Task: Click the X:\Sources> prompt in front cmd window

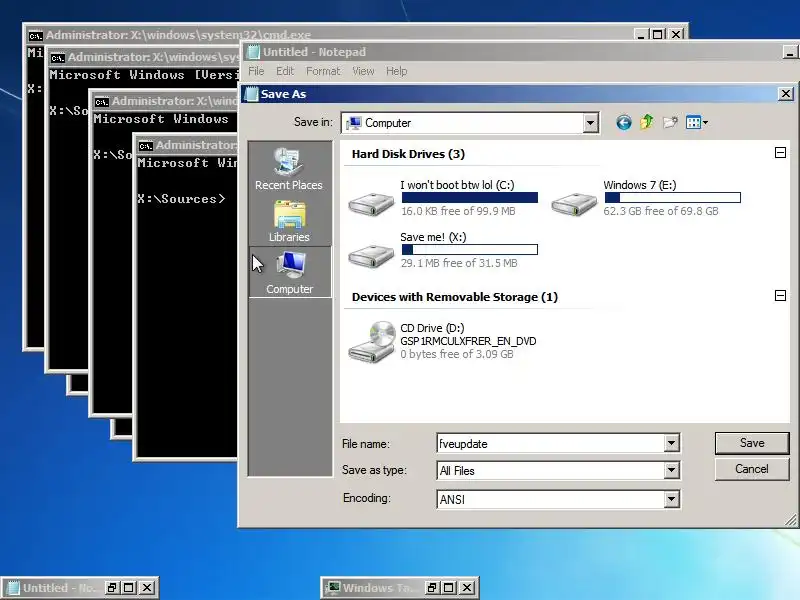Action: [181, 199]
